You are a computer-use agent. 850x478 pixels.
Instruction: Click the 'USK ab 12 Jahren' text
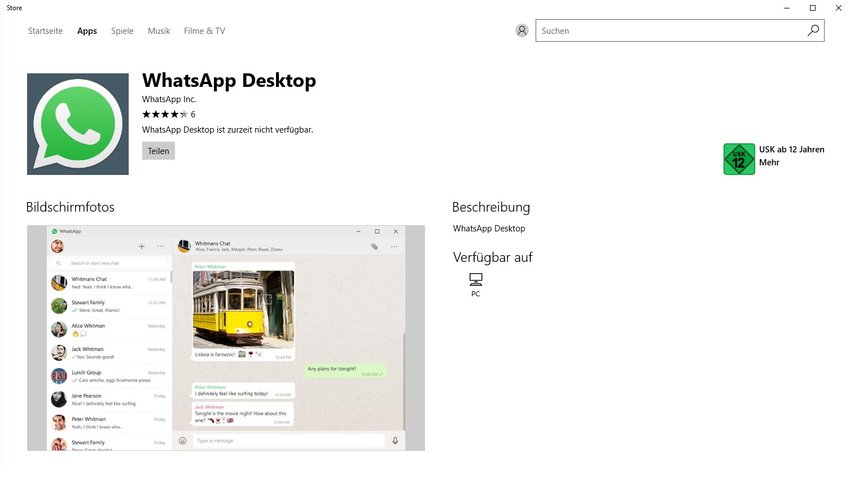(x=791, y=150)
